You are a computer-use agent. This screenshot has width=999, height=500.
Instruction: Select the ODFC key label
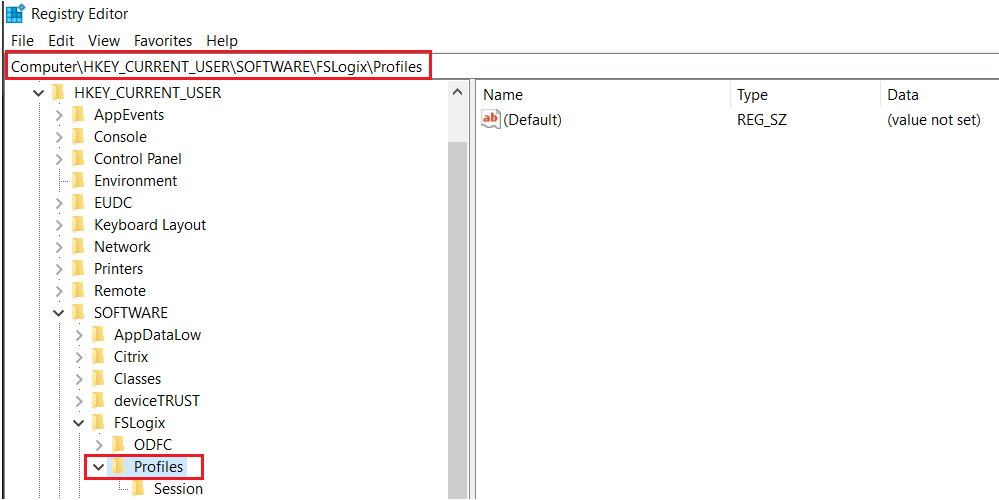(153, 445)
